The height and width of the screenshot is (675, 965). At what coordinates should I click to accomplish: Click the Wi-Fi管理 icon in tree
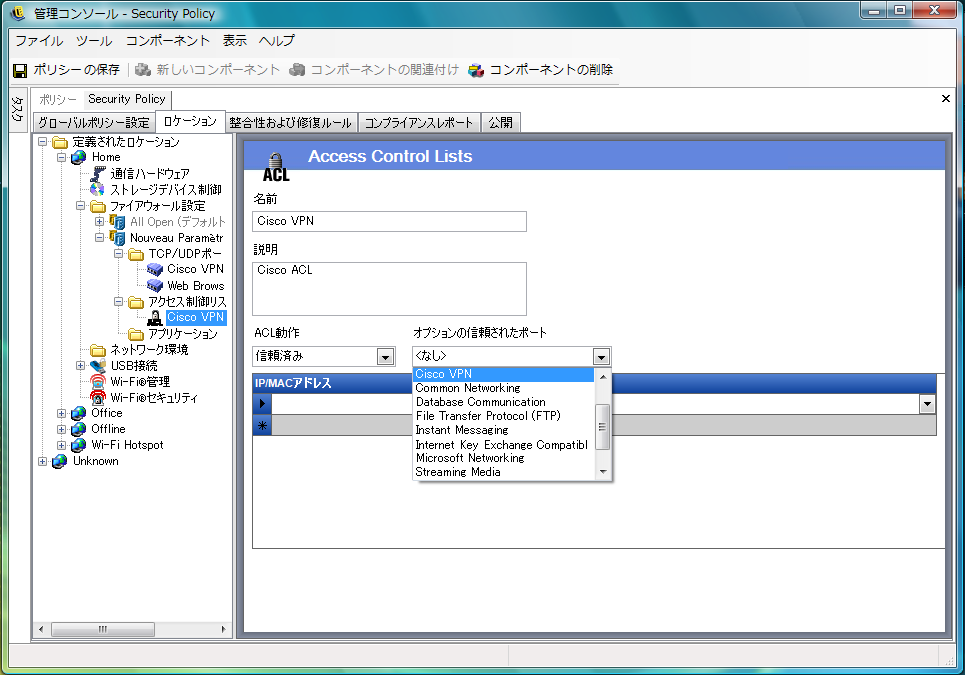(x=98, y=381)
